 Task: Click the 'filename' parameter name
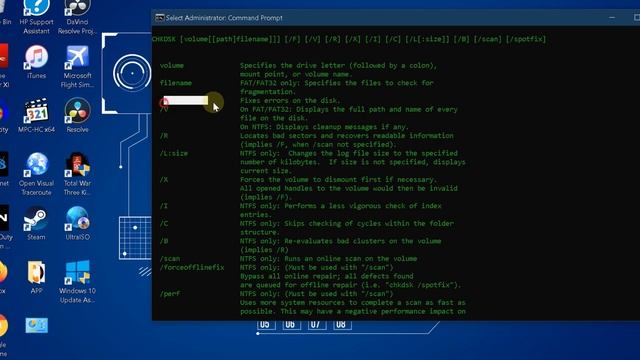coord(176,83)
